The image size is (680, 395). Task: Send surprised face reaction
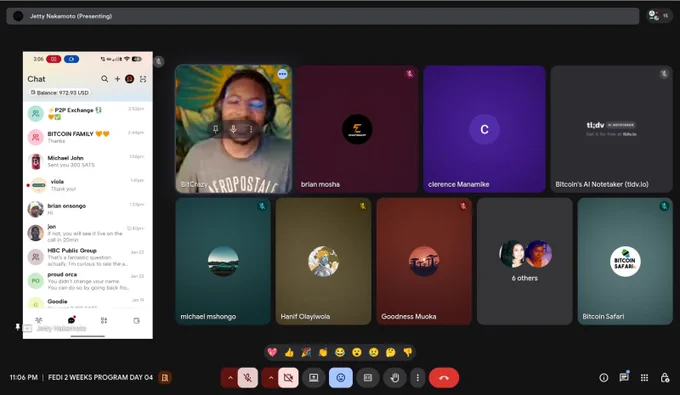(x=356, y=352)
